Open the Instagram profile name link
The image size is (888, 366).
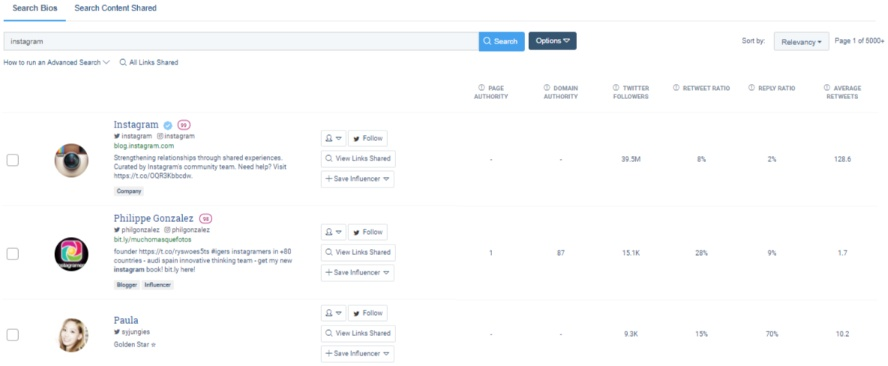point(136,125)
